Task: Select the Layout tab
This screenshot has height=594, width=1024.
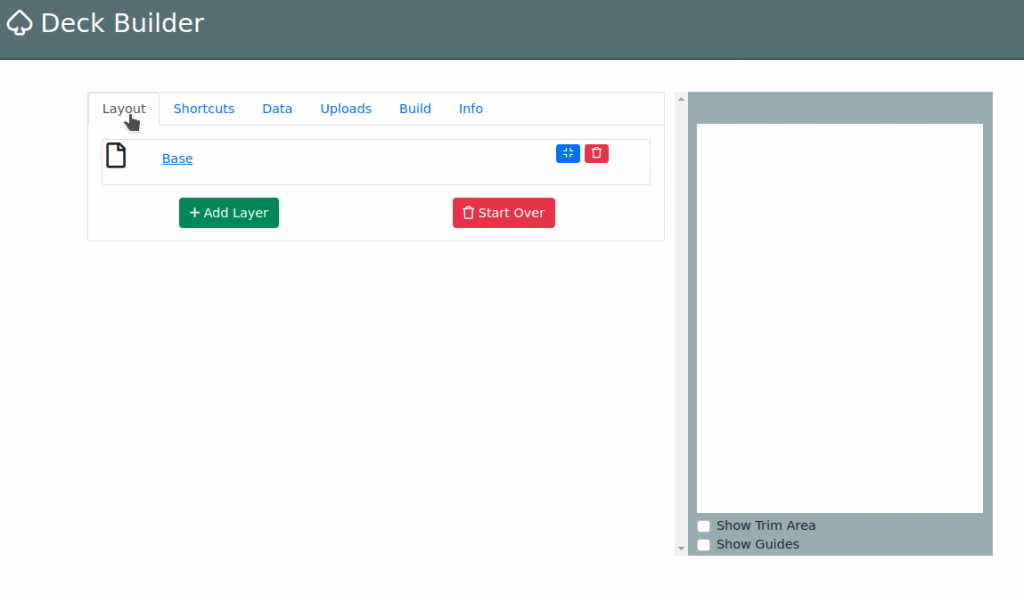Action: 124,109
